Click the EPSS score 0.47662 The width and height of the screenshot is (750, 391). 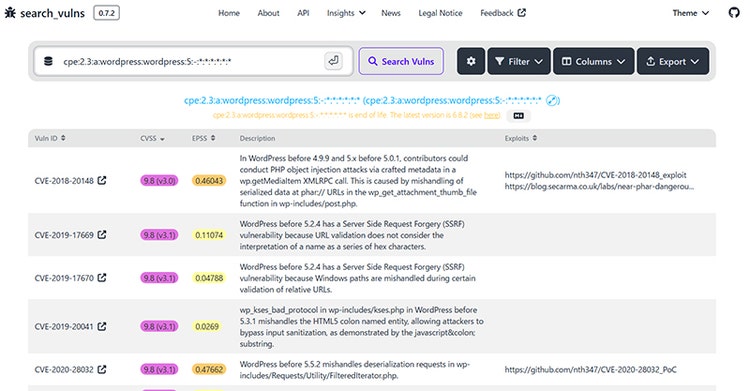click(209, 369)
